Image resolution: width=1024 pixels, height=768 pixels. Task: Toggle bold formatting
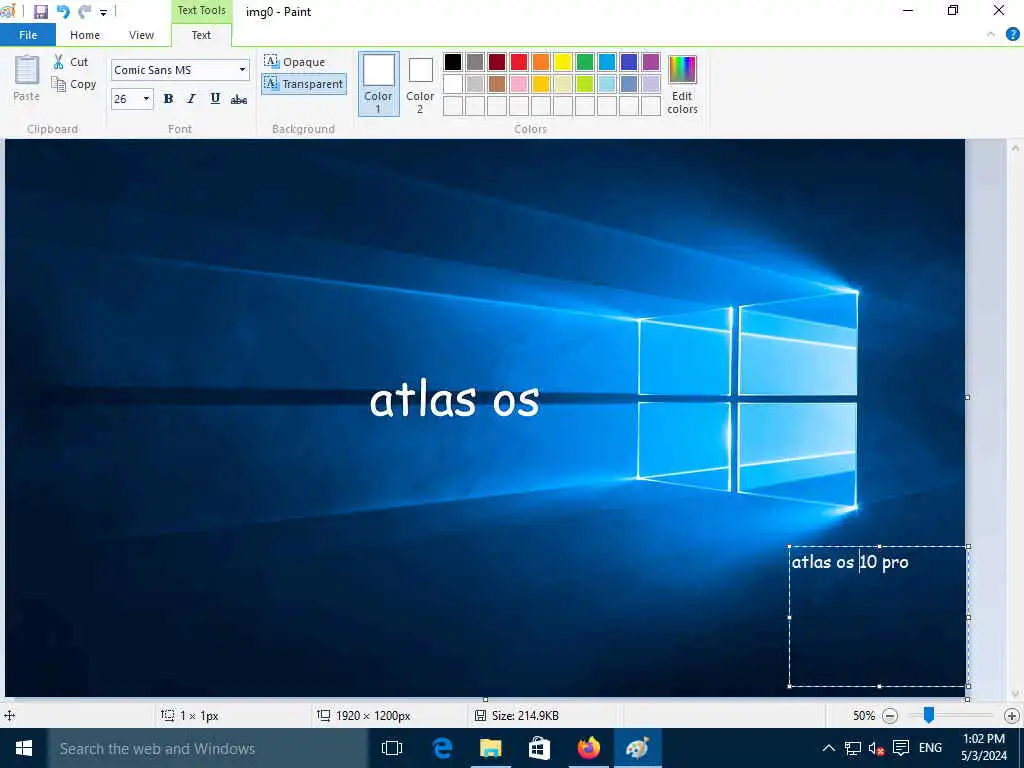(168, 99)
